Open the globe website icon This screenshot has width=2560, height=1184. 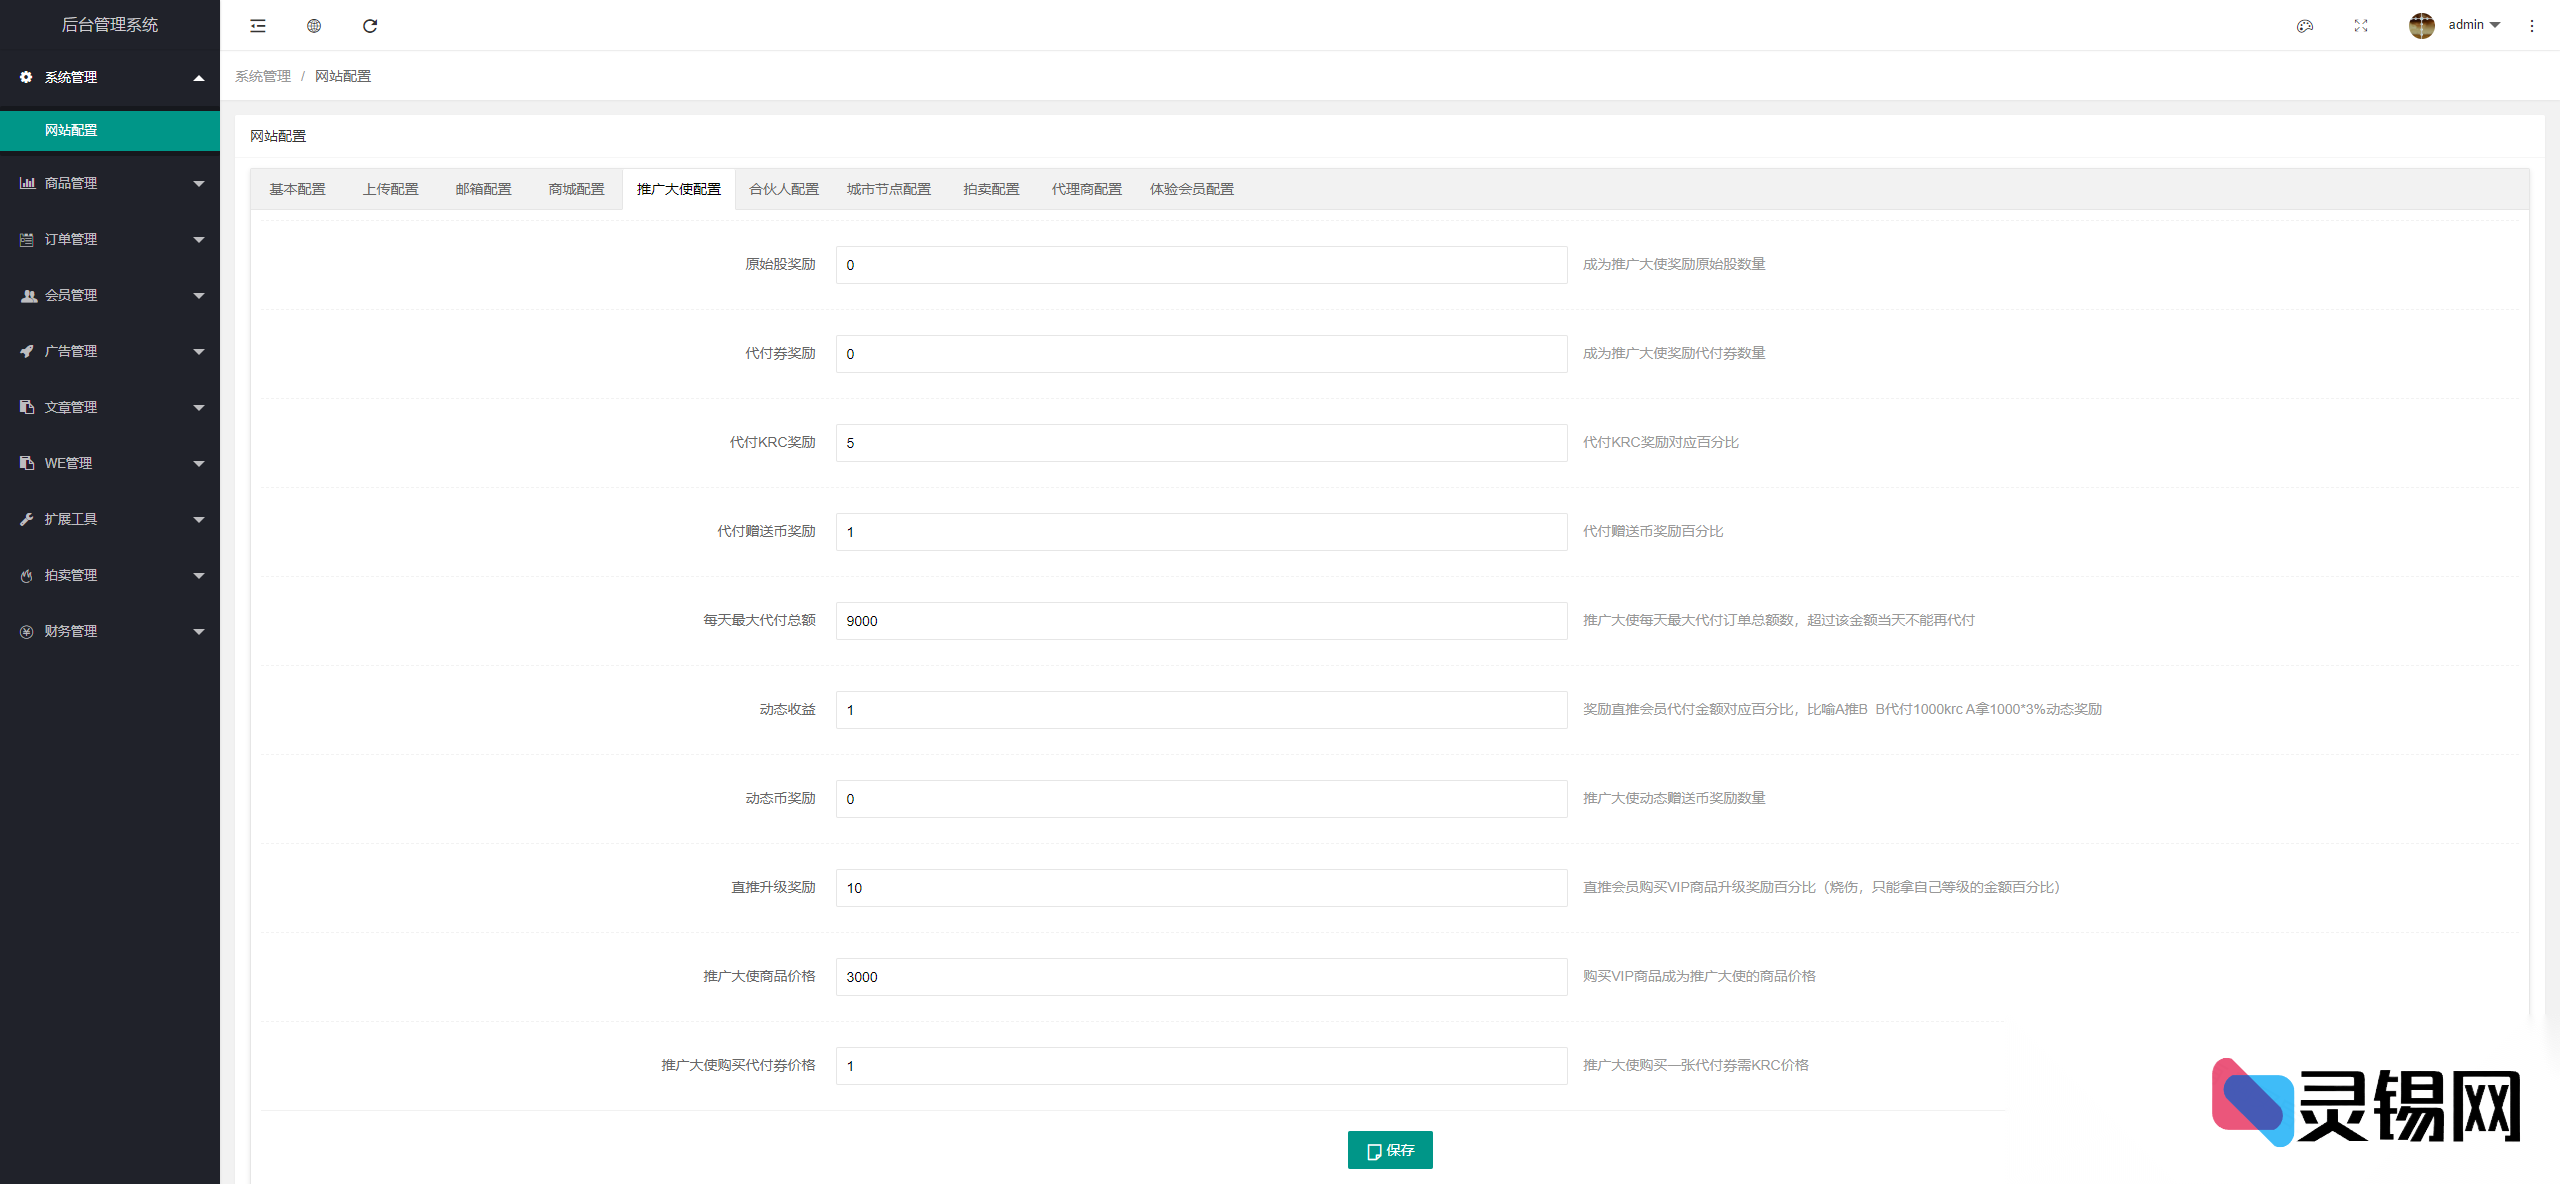pyautogui.click(x=314, y=26)
